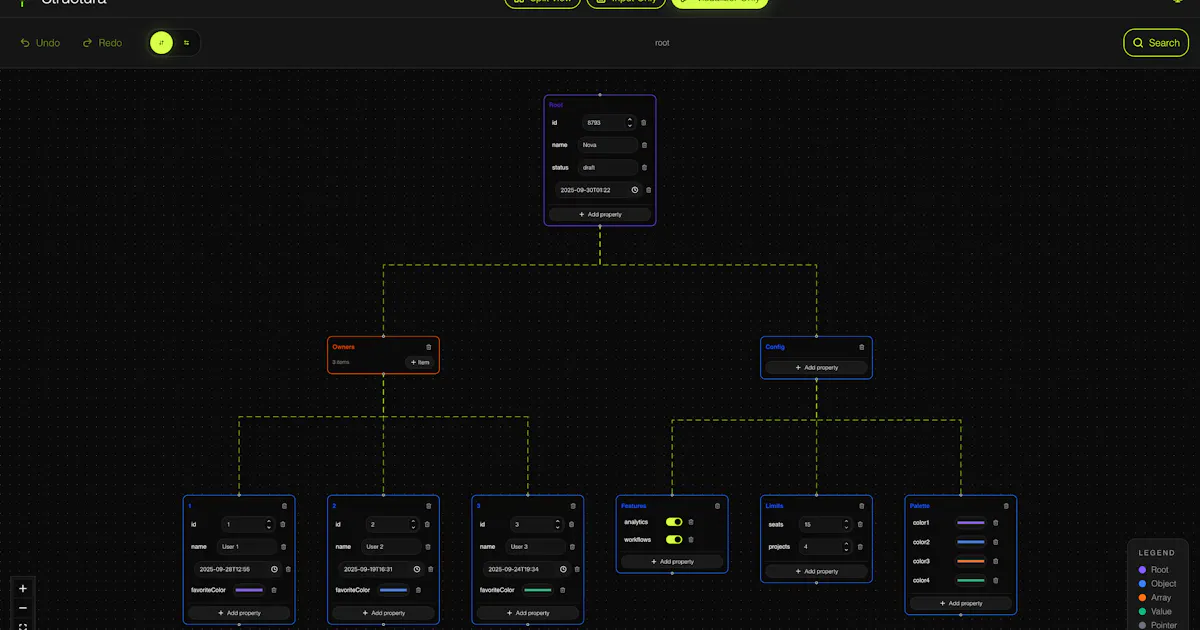Viewport: 1200px width, 630px height.
Task: Delete the seats property
Action: 860,524
